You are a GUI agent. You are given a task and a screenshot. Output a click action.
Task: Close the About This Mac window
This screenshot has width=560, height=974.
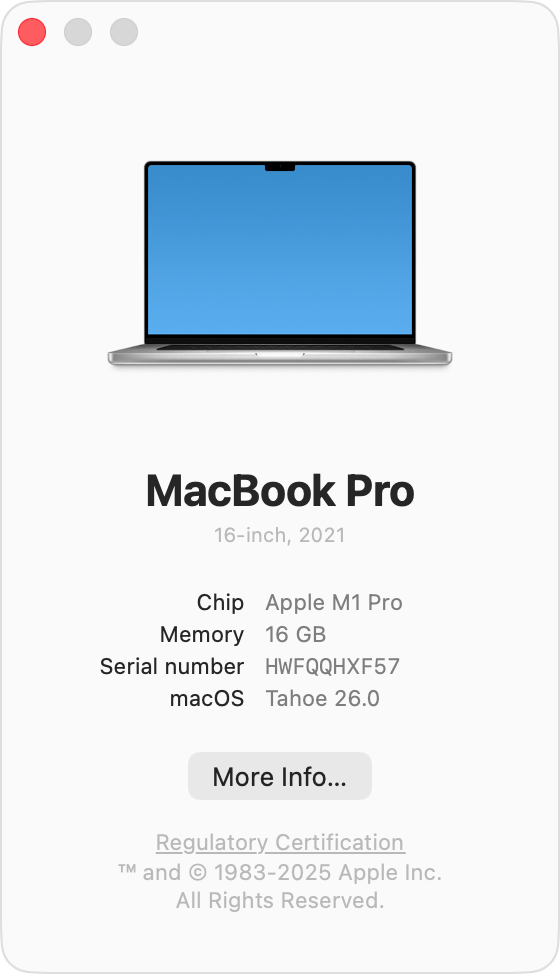coord(32,32)
